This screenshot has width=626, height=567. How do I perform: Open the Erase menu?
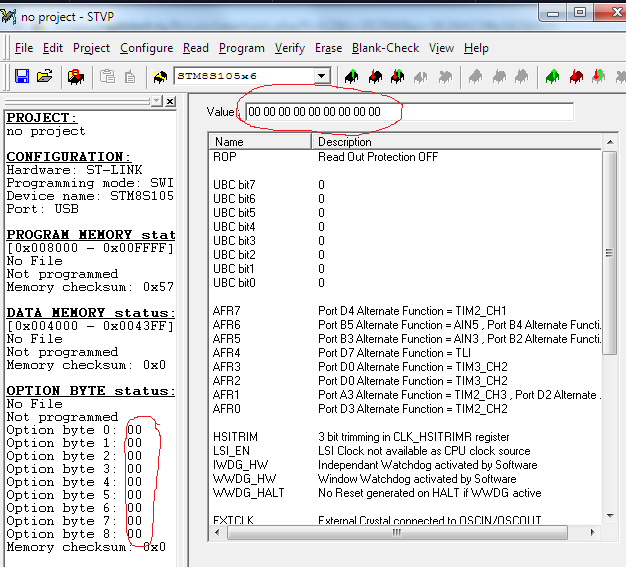(328, 48)
